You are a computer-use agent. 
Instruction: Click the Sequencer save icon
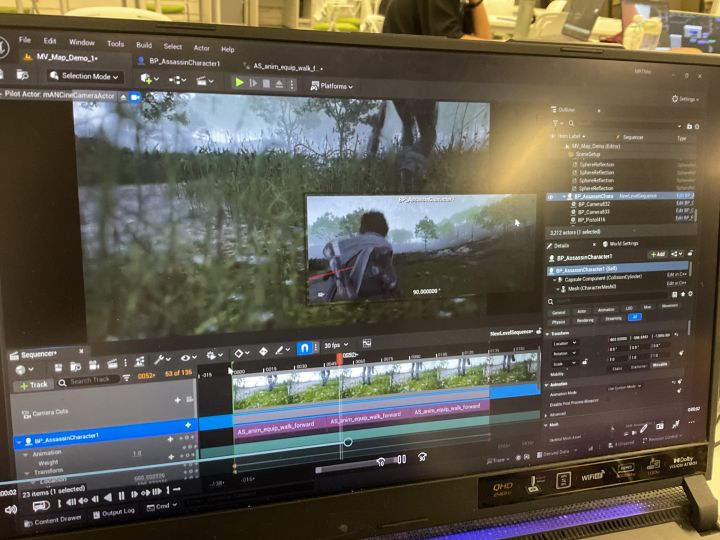coord(58,367)
